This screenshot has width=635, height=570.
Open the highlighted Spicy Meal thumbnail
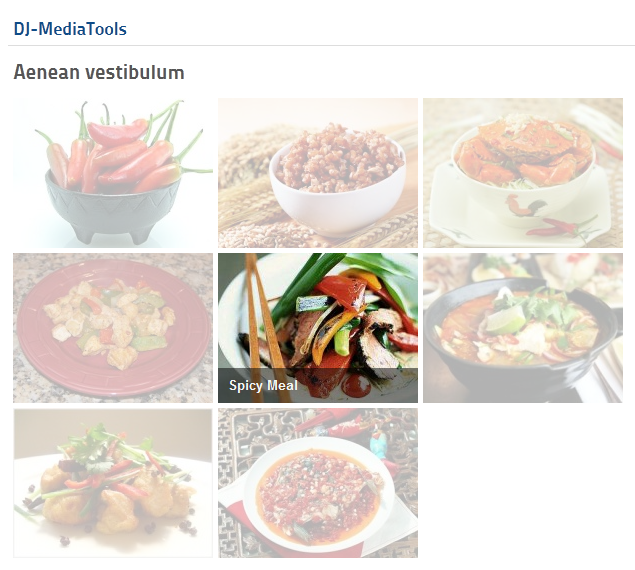(318, 328)
